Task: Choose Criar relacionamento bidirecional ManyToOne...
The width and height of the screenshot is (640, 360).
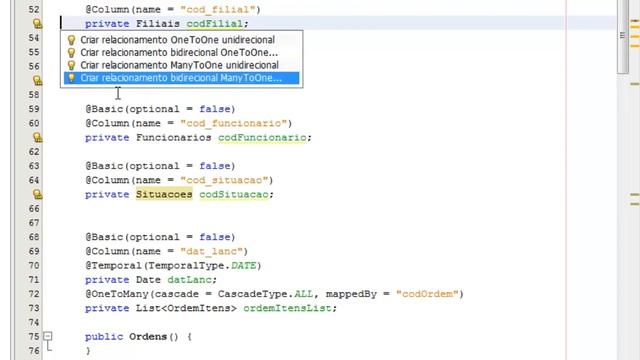Action: (181, 78)
